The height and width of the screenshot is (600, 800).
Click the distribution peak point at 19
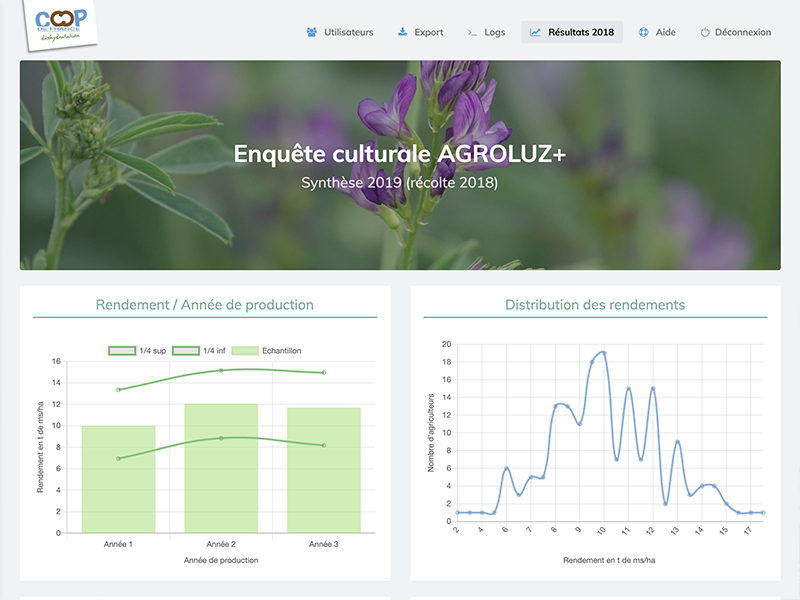click(604, 353)
